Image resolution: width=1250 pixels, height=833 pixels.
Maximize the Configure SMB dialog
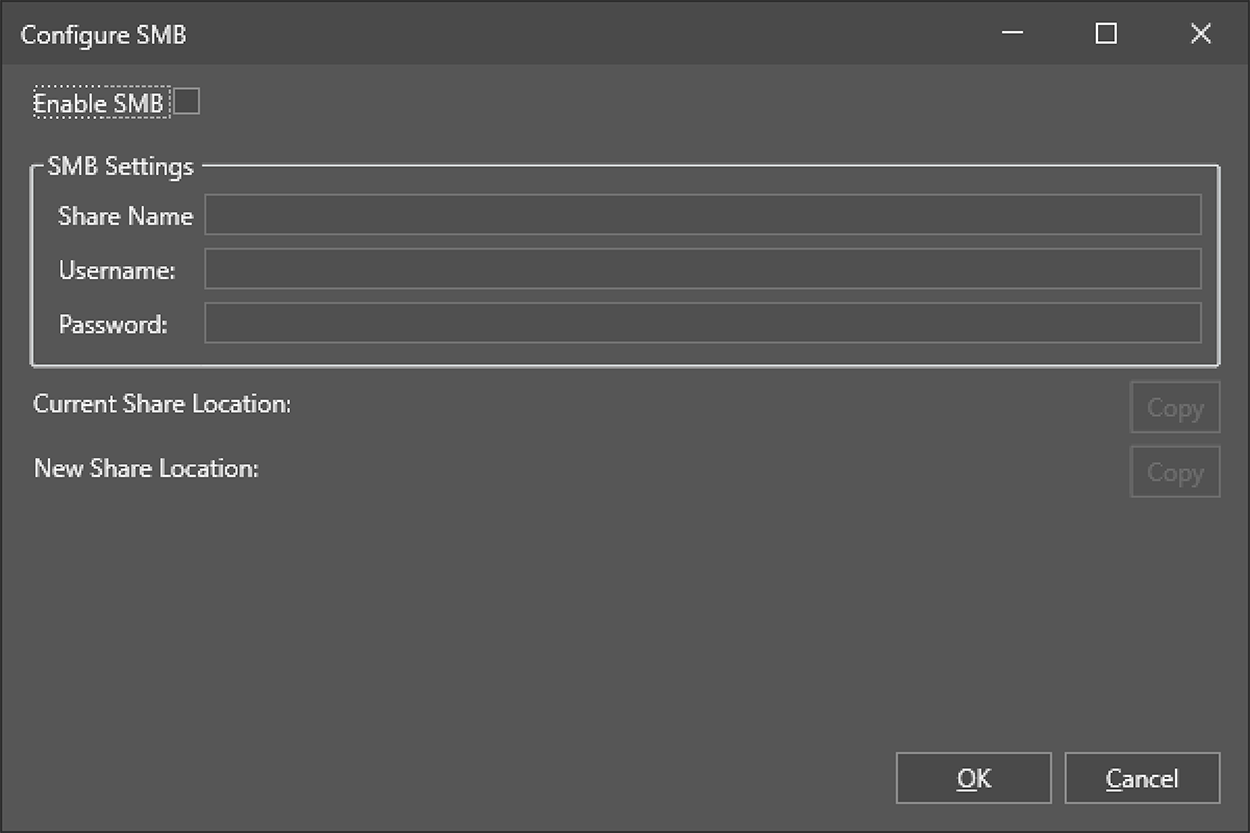[1105, 34]
